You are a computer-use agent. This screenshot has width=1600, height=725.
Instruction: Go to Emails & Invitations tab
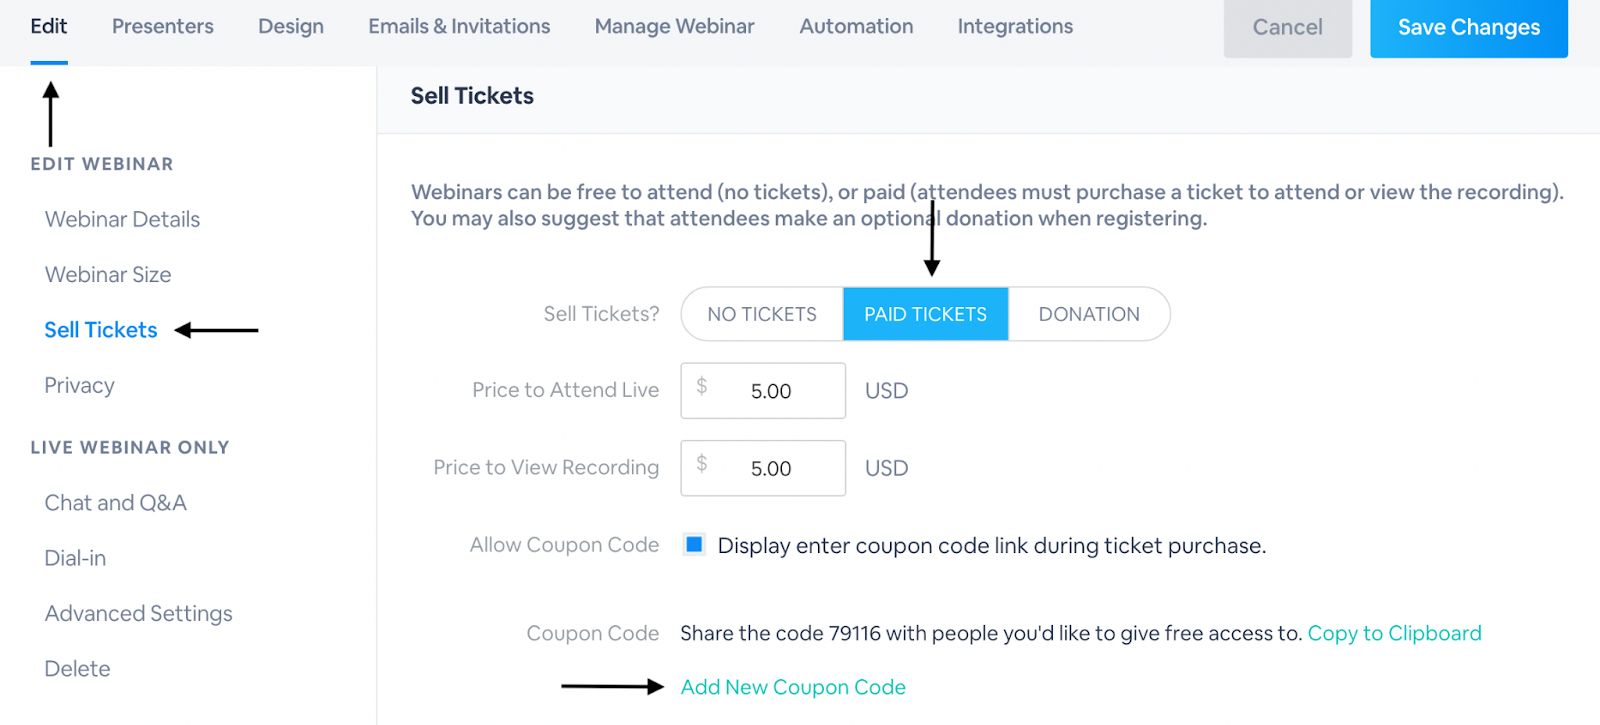459,27
